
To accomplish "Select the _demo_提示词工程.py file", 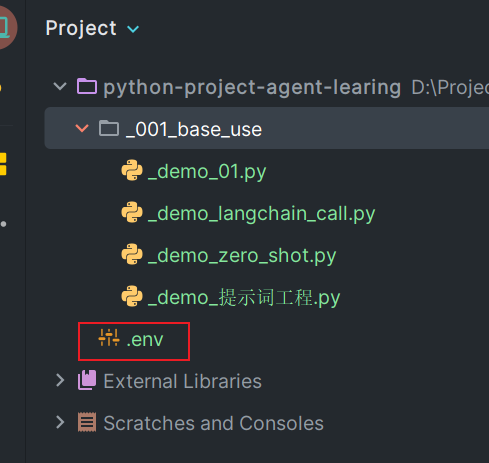I will 244,298.
